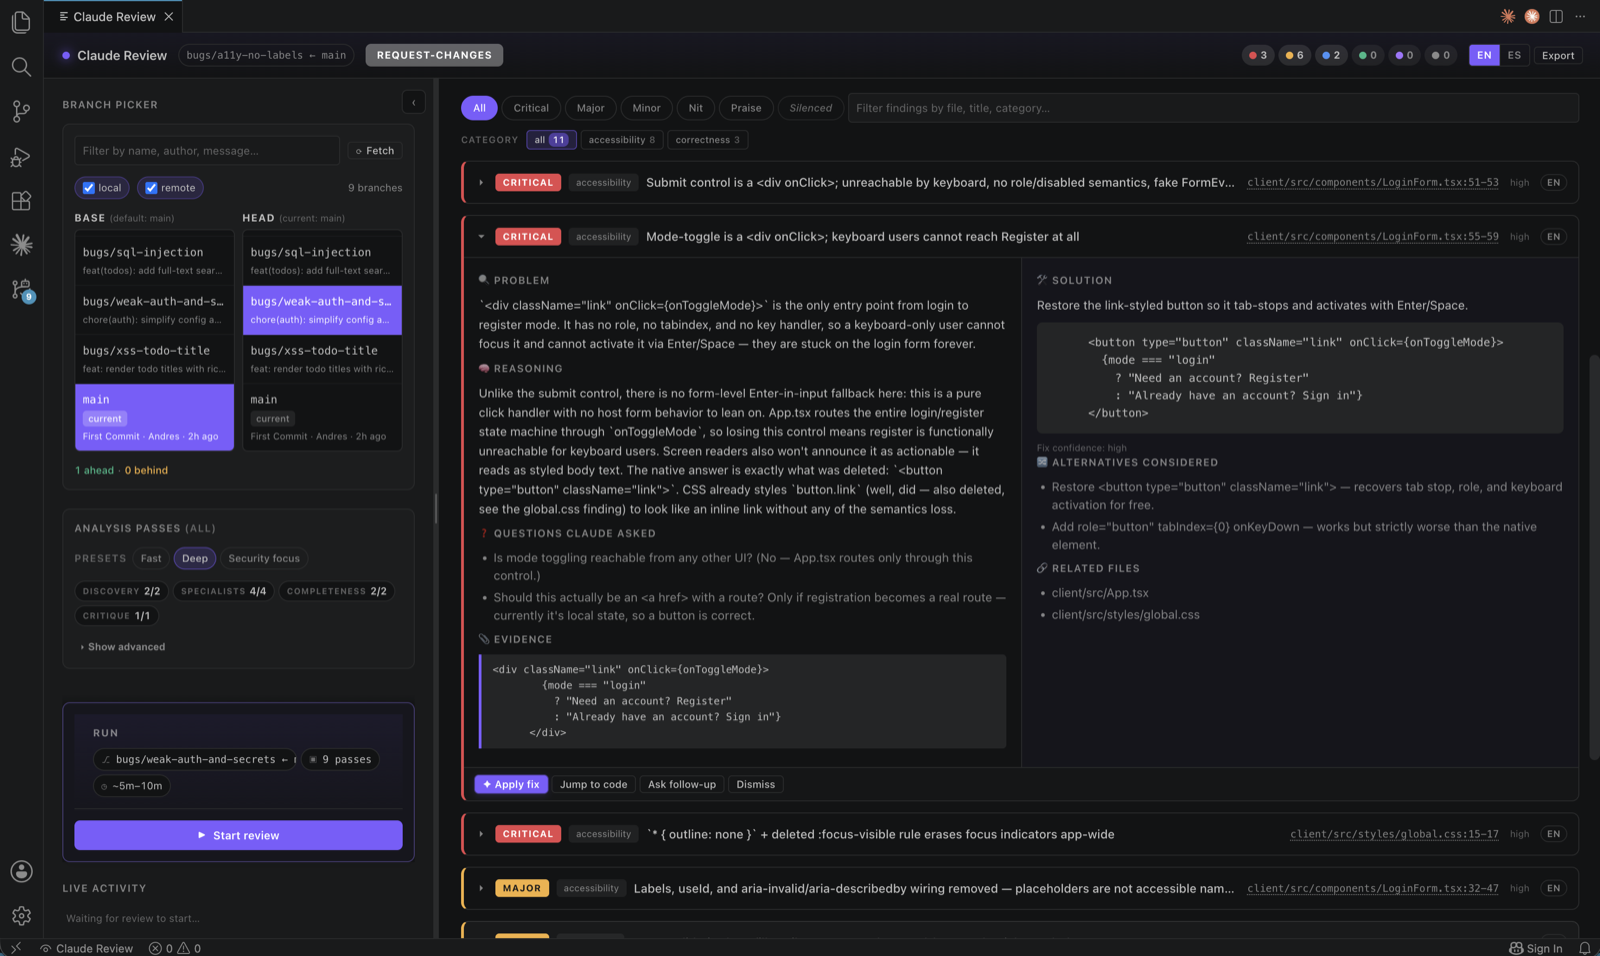
Task: Dismiss the Mode-toggle finding
Action: pos(756,785)
